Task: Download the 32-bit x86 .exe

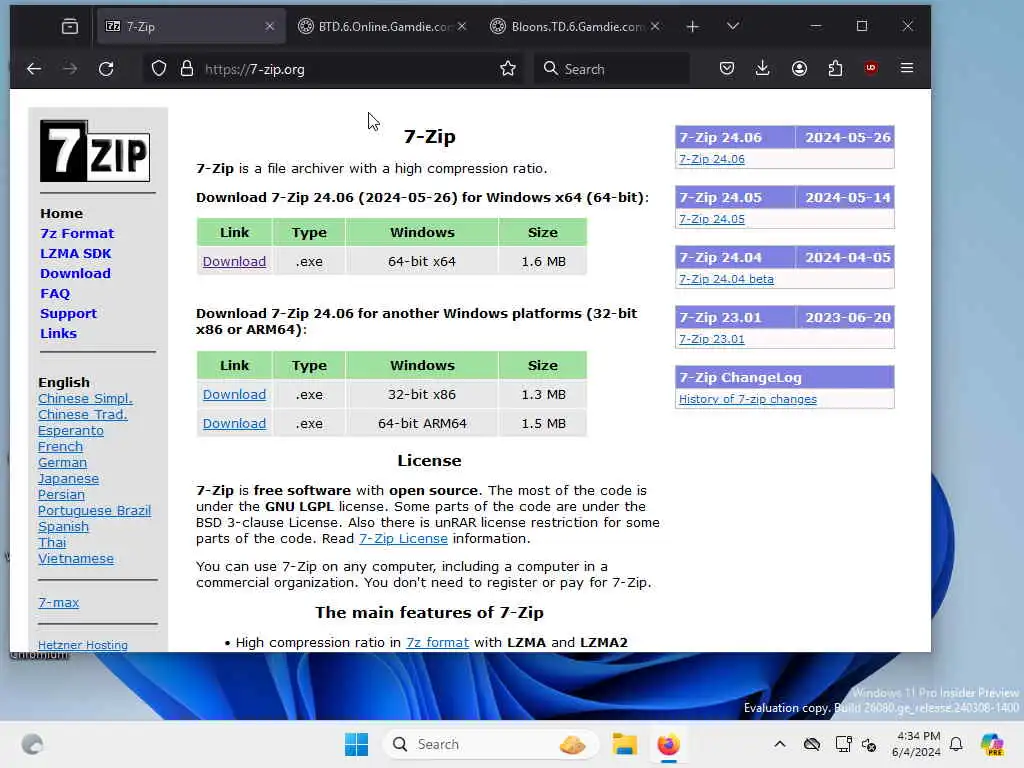Action: 234,394
